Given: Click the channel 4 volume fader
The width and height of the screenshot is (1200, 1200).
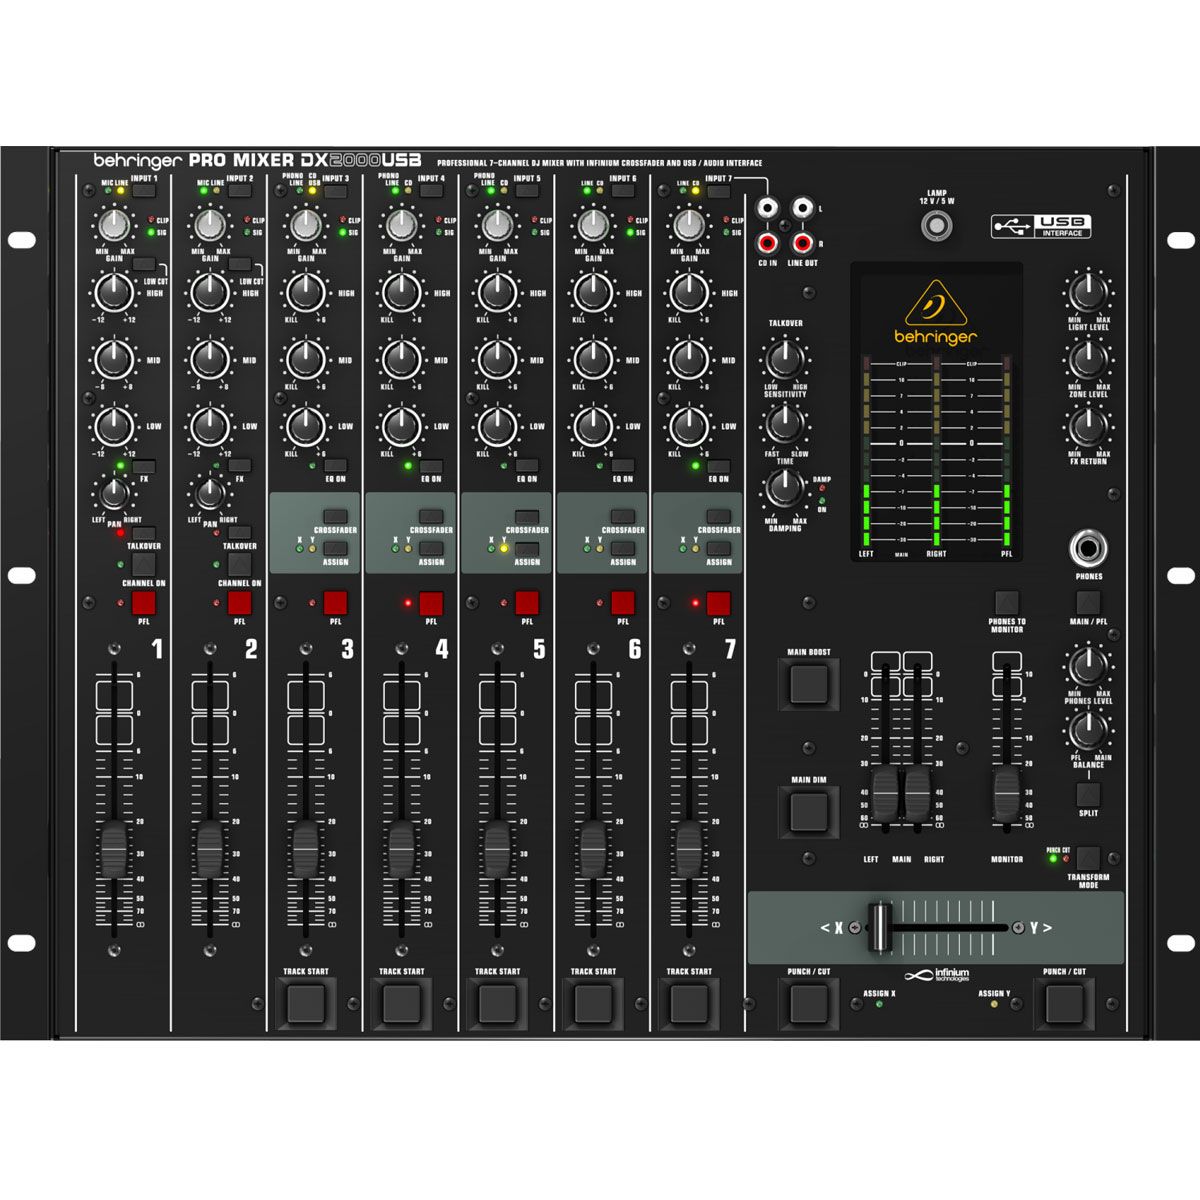Looking at the screenshot, I should point(401,850).
